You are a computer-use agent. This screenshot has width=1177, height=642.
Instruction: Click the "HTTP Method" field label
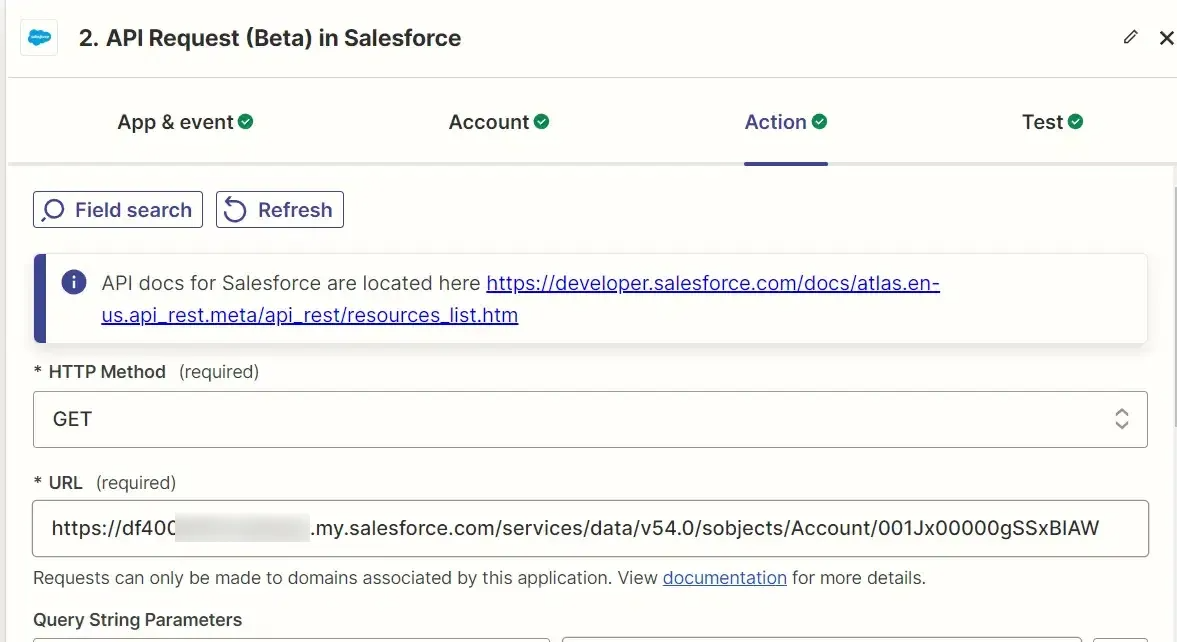(107, 372)
